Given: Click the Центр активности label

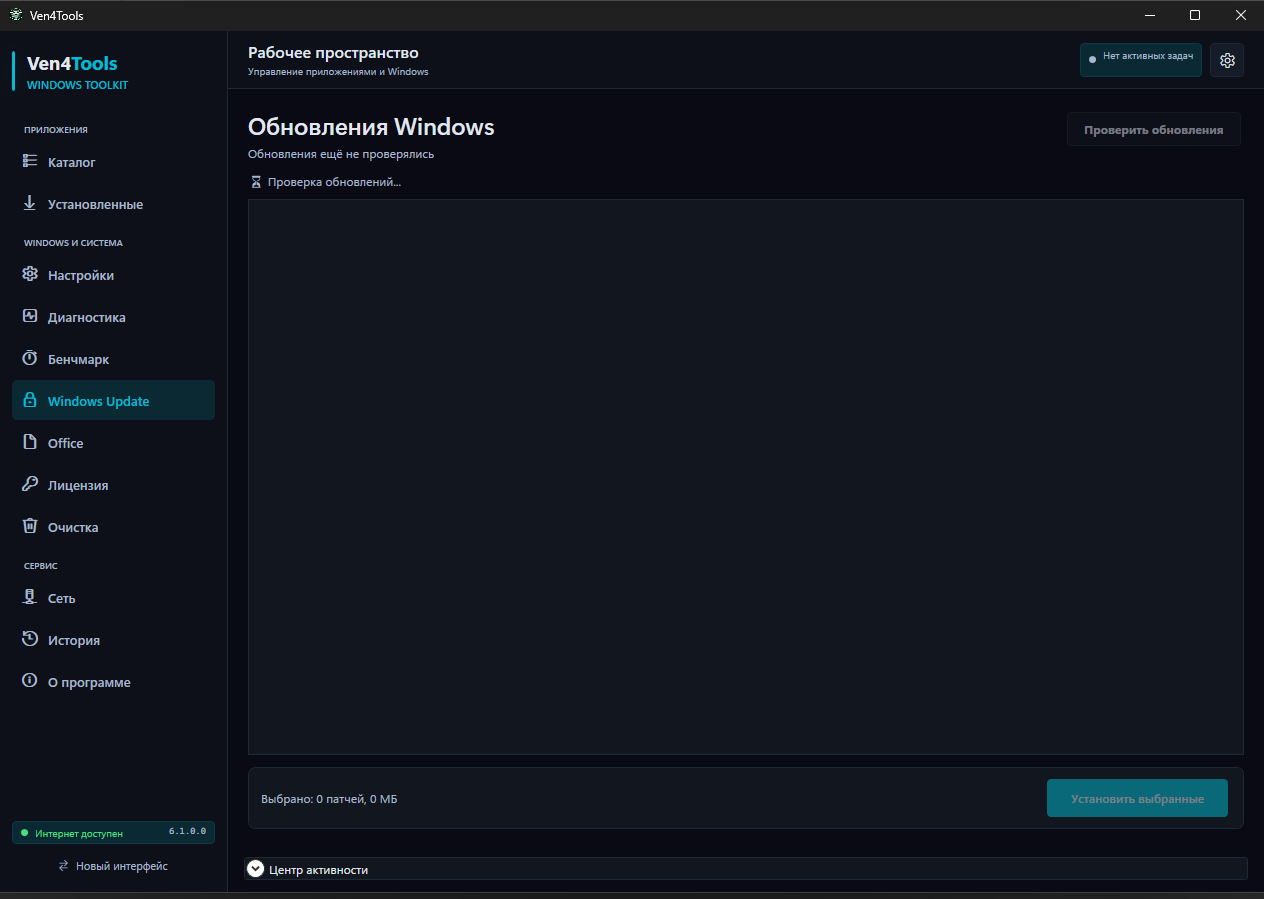Looking at the screenshot, I should 319,870.
